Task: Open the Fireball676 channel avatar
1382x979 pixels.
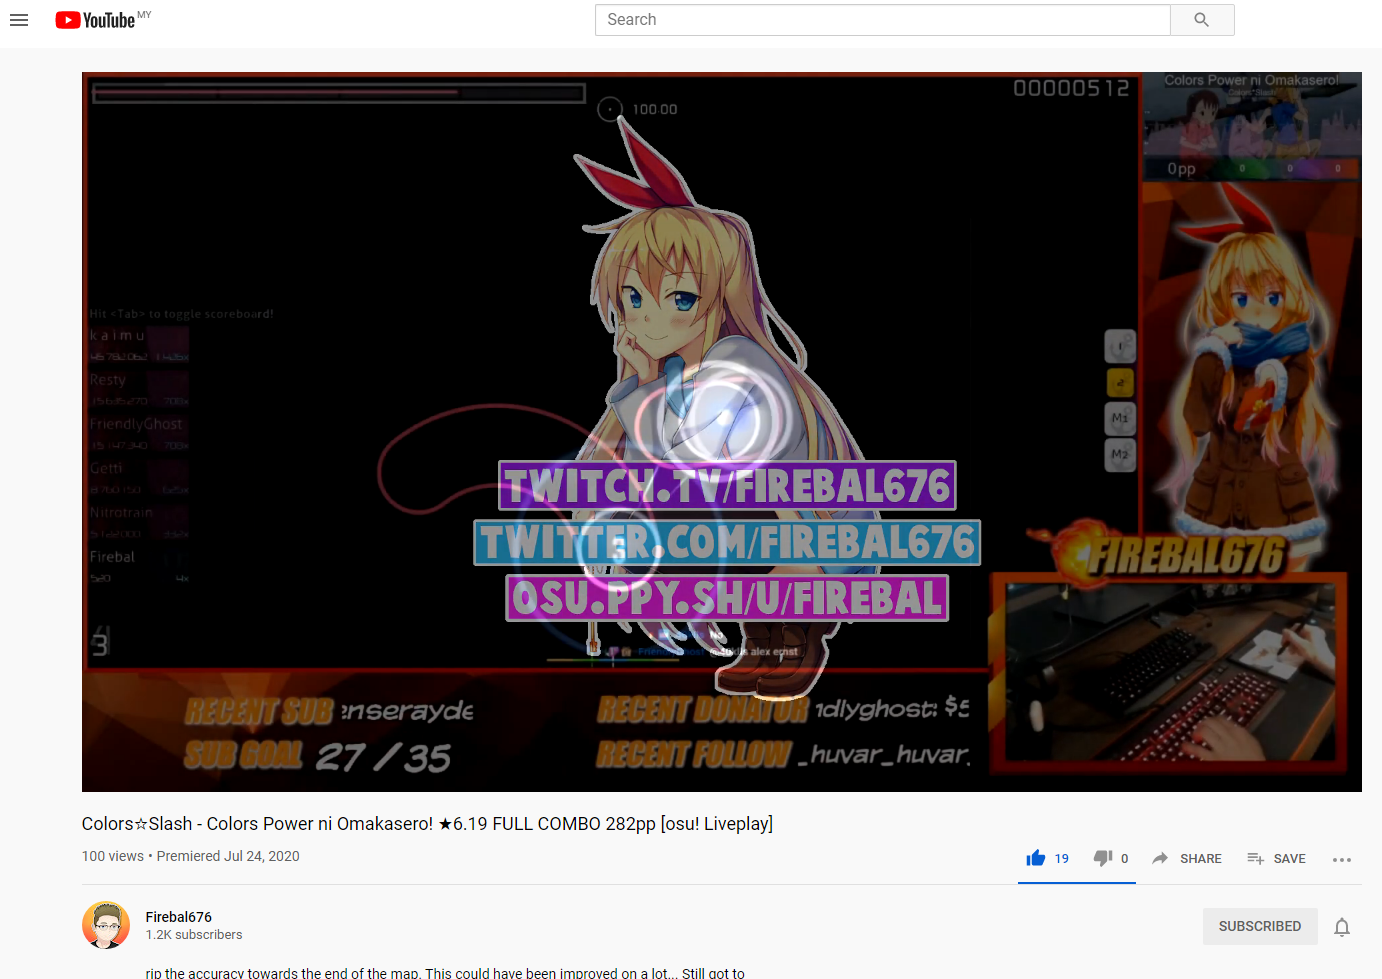Action: [x=106, y=925]
